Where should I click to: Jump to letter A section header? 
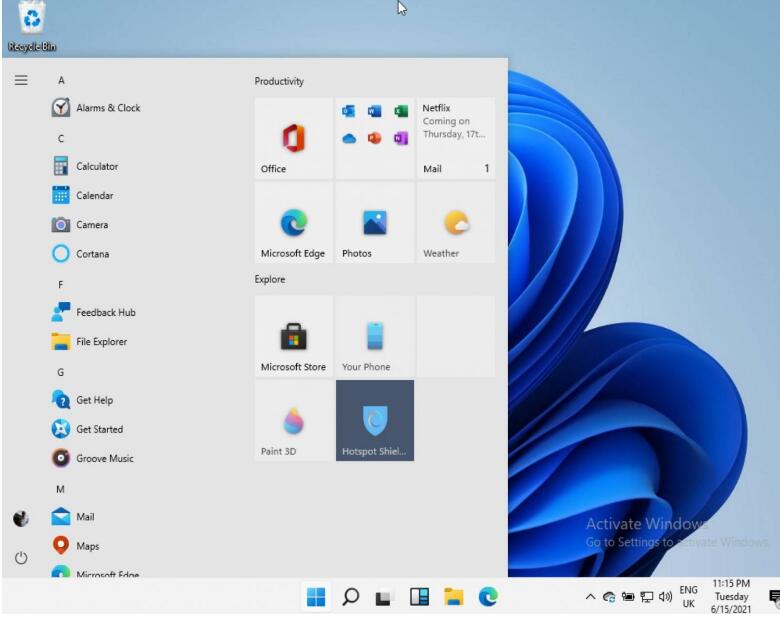pos(61,80)
